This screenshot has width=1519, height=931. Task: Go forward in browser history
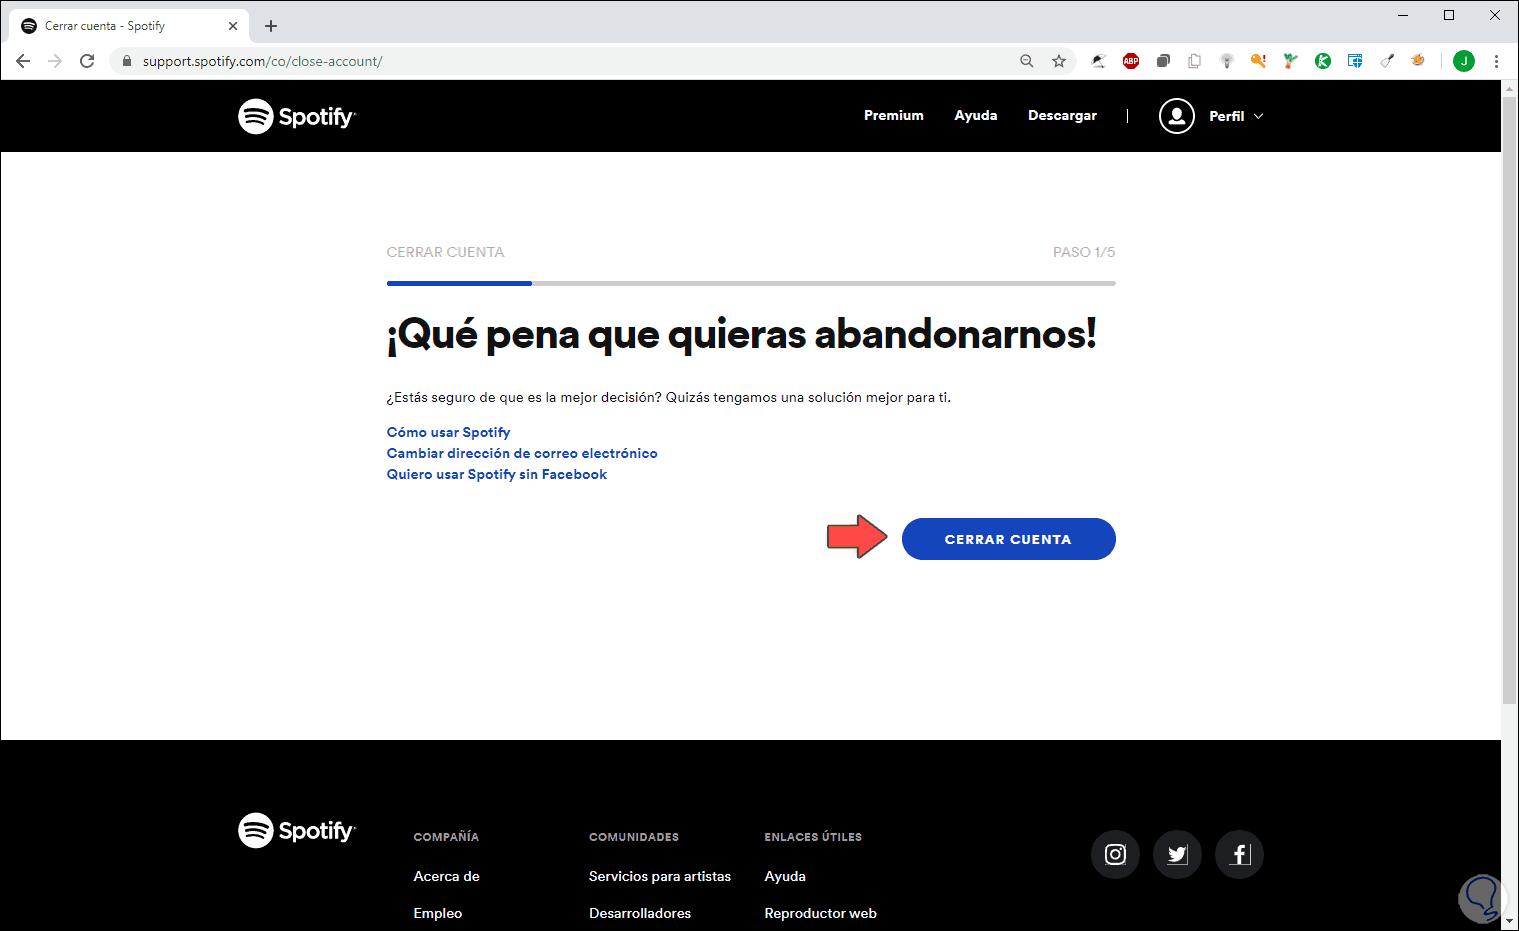tap(55, 61)
